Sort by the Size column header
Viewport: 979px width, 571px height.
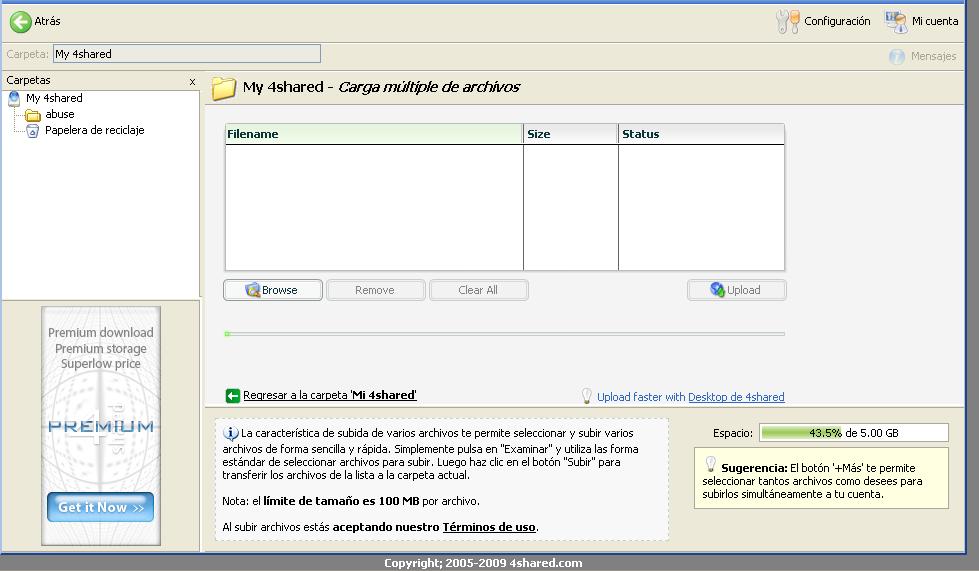571,134
